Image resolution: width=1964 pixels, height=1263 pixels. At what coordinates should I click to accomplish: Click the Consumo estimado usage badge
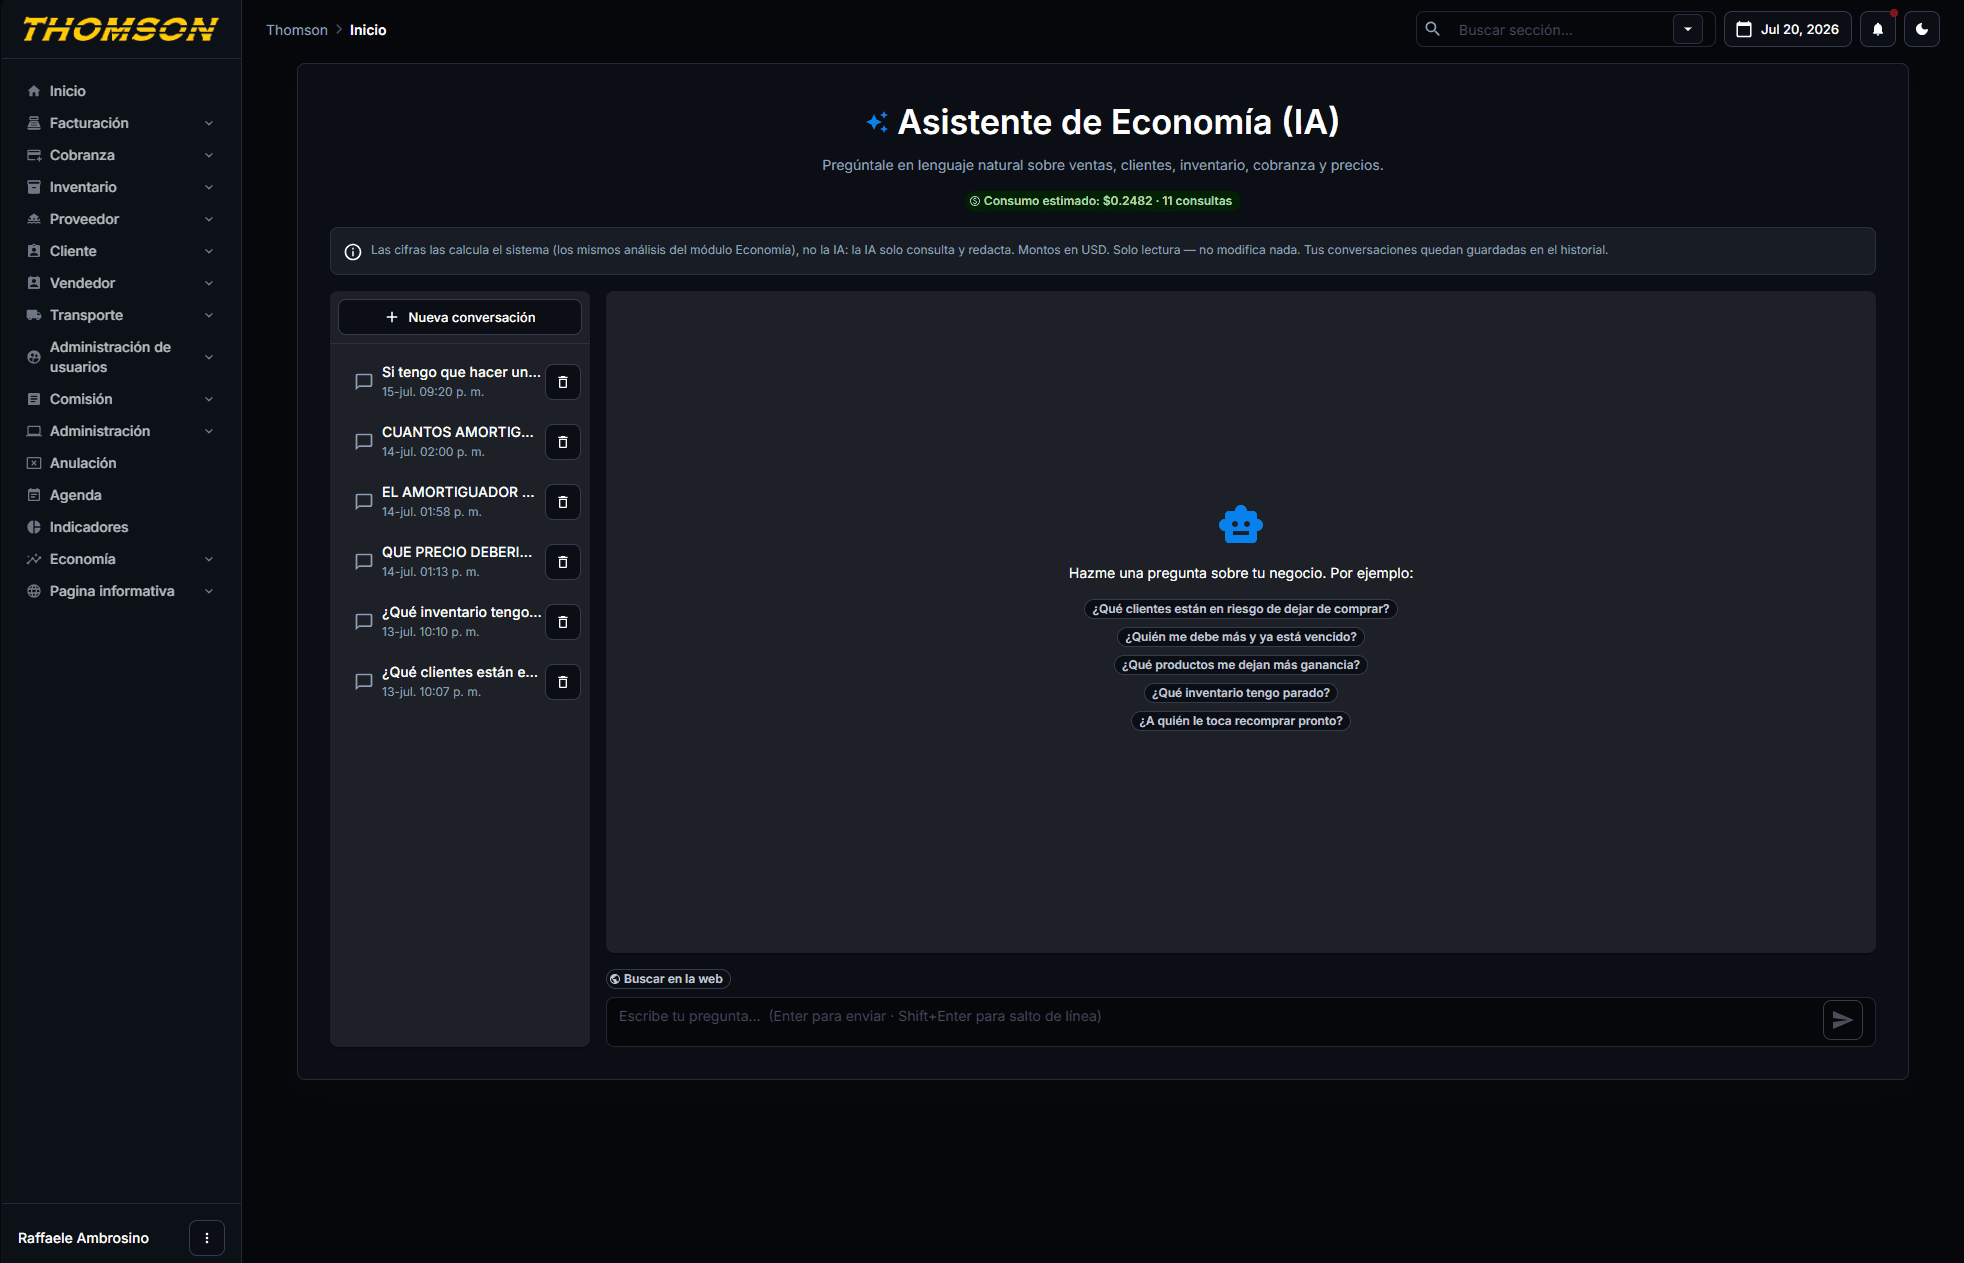[x=1101, y=201]
